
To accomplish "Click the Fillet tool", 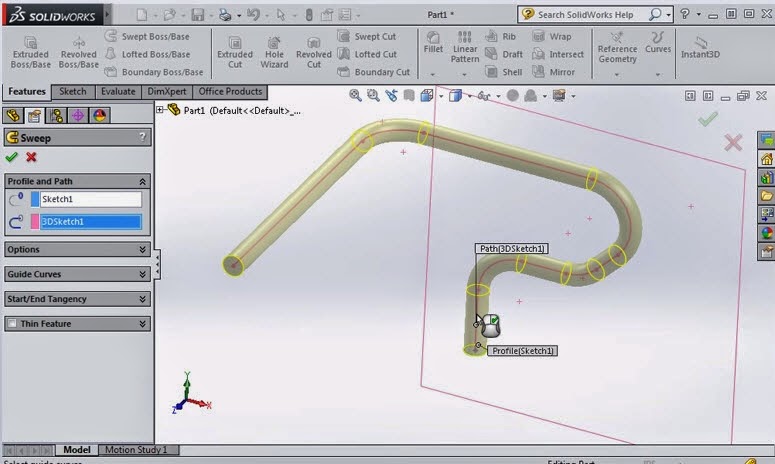I will coord(433,42).
